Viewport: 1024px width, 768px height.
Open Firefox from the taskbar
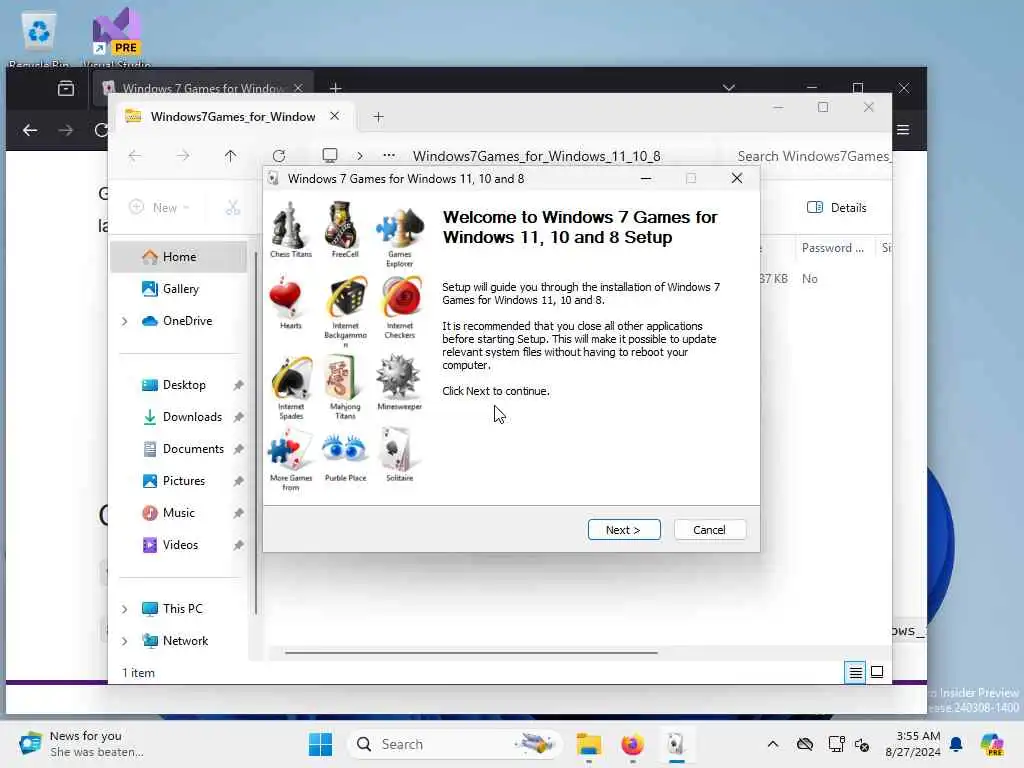coord(632,744)
